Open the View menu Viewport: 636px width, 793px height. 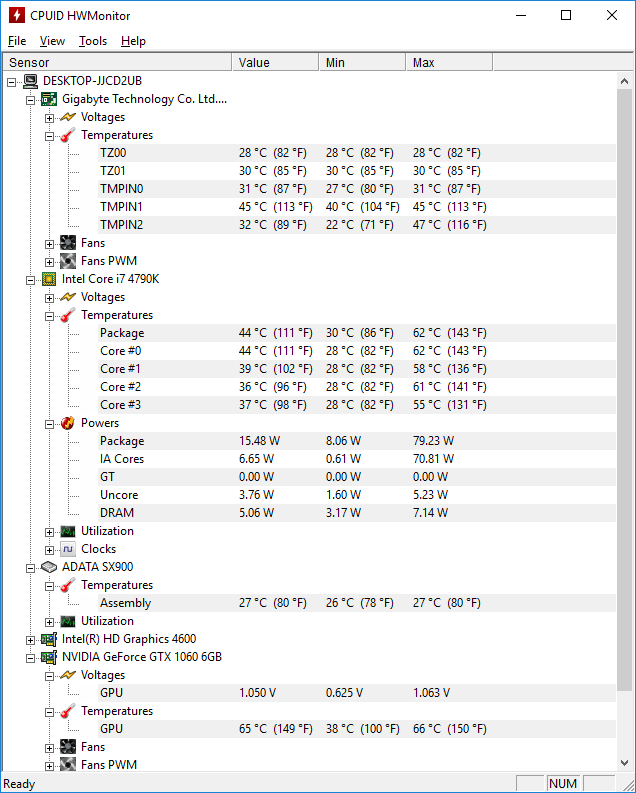53,41
